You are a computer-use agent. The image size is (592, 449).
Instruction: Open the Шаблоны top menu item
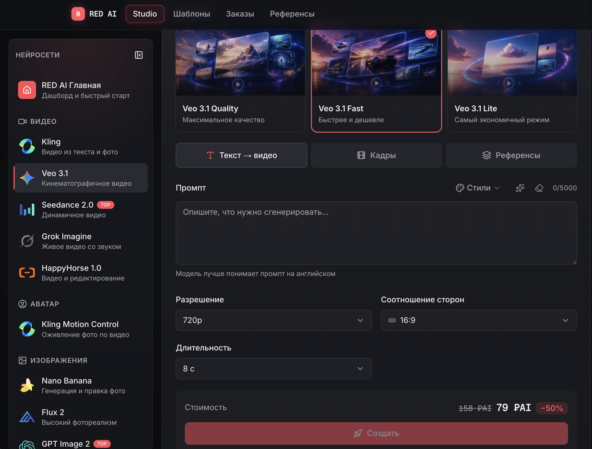coord(191,14)
